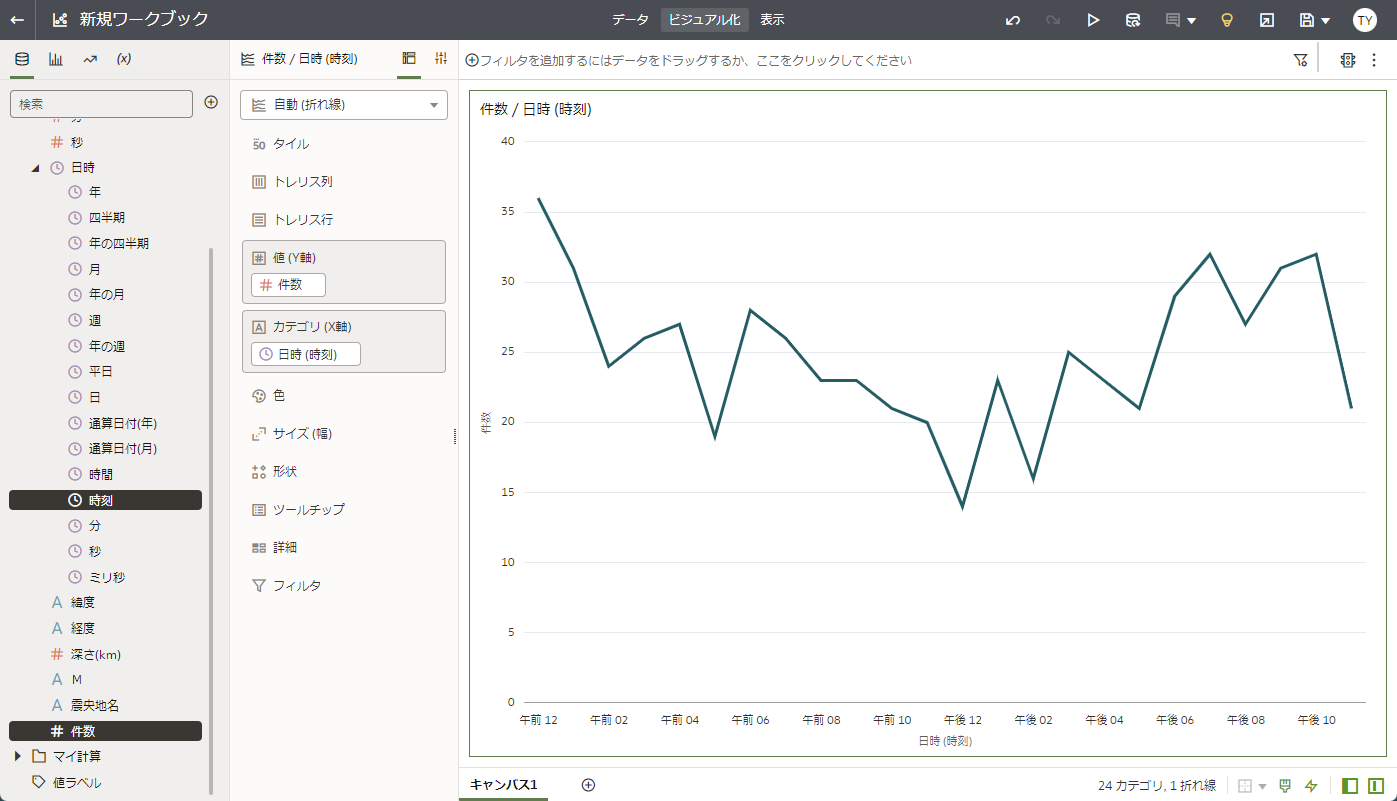Viewport: 1397px width, 801px height.
Task: Select the 深さ(km) data element
Action: pyautogui.click(x=95, y=654)
